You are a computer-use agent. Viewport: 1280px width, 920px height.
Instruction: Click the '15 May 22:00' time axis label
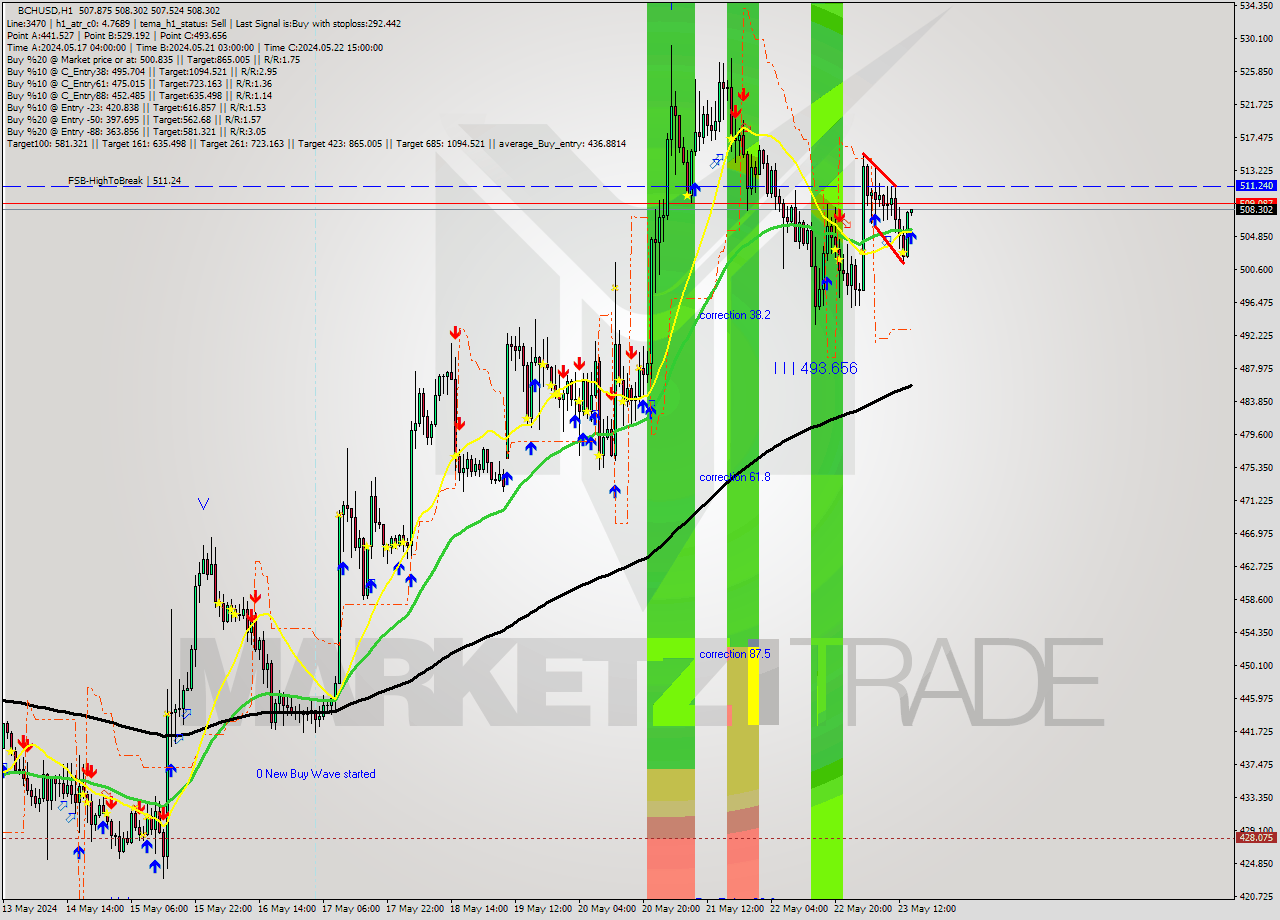pos(223,909)
